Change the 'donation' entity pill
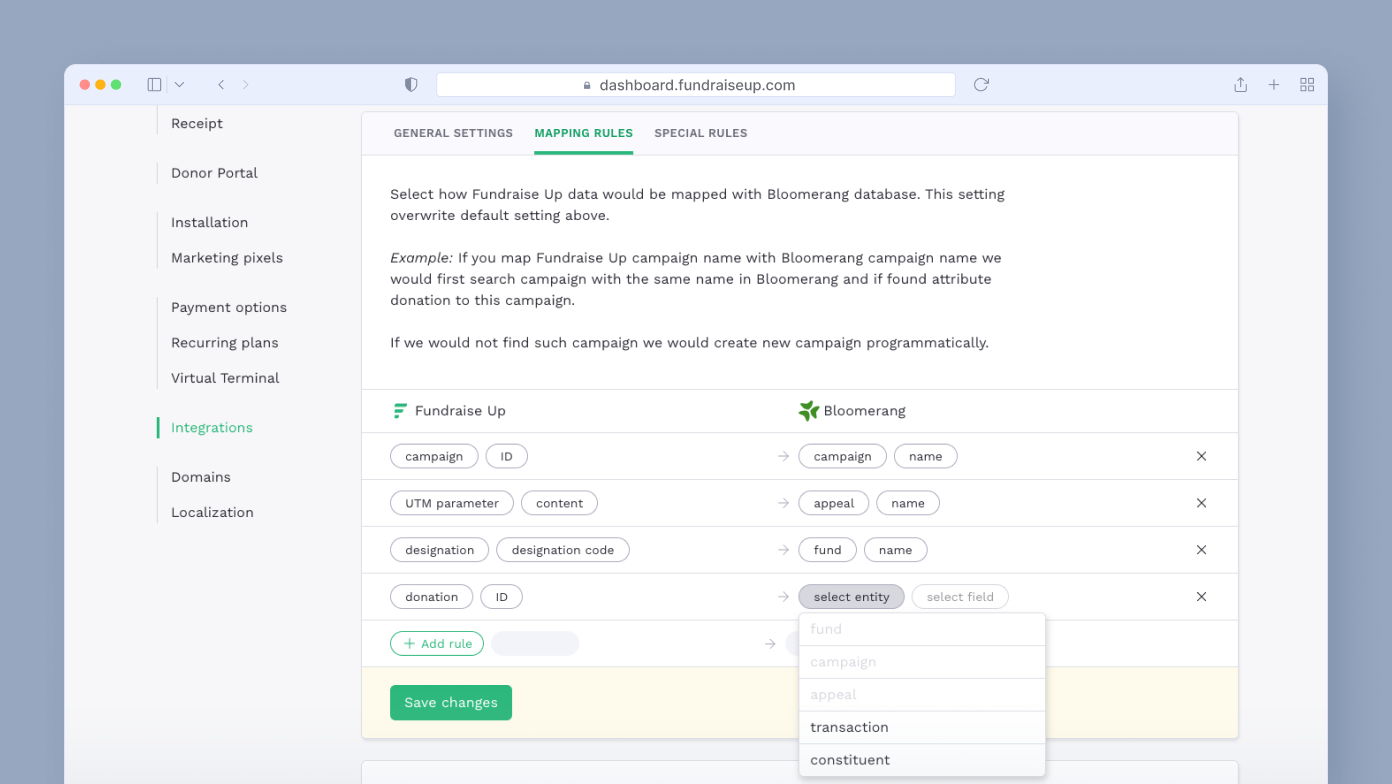The height and width of the screenshot is (784, 1392). tap(432, 597)
